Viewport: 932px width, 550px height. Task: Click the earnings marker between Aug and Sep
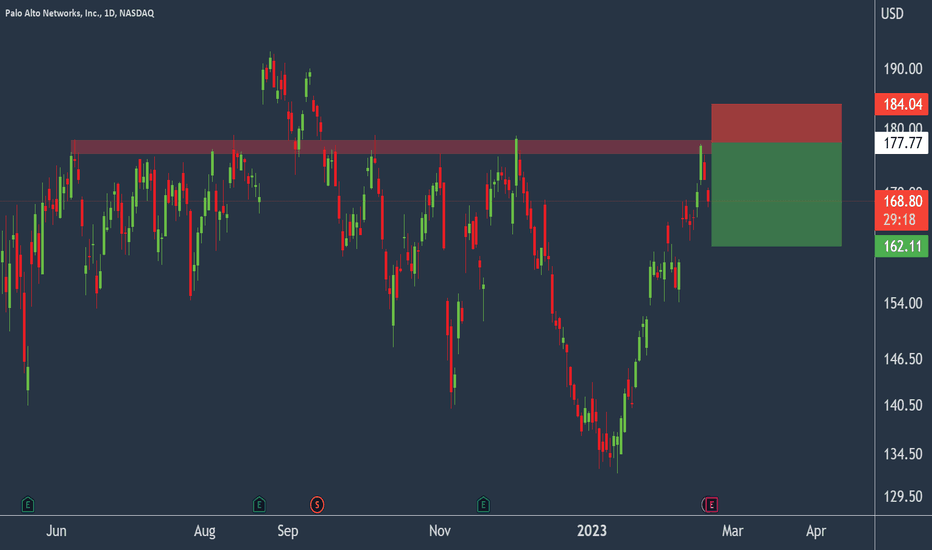click(x=259, y=505)
